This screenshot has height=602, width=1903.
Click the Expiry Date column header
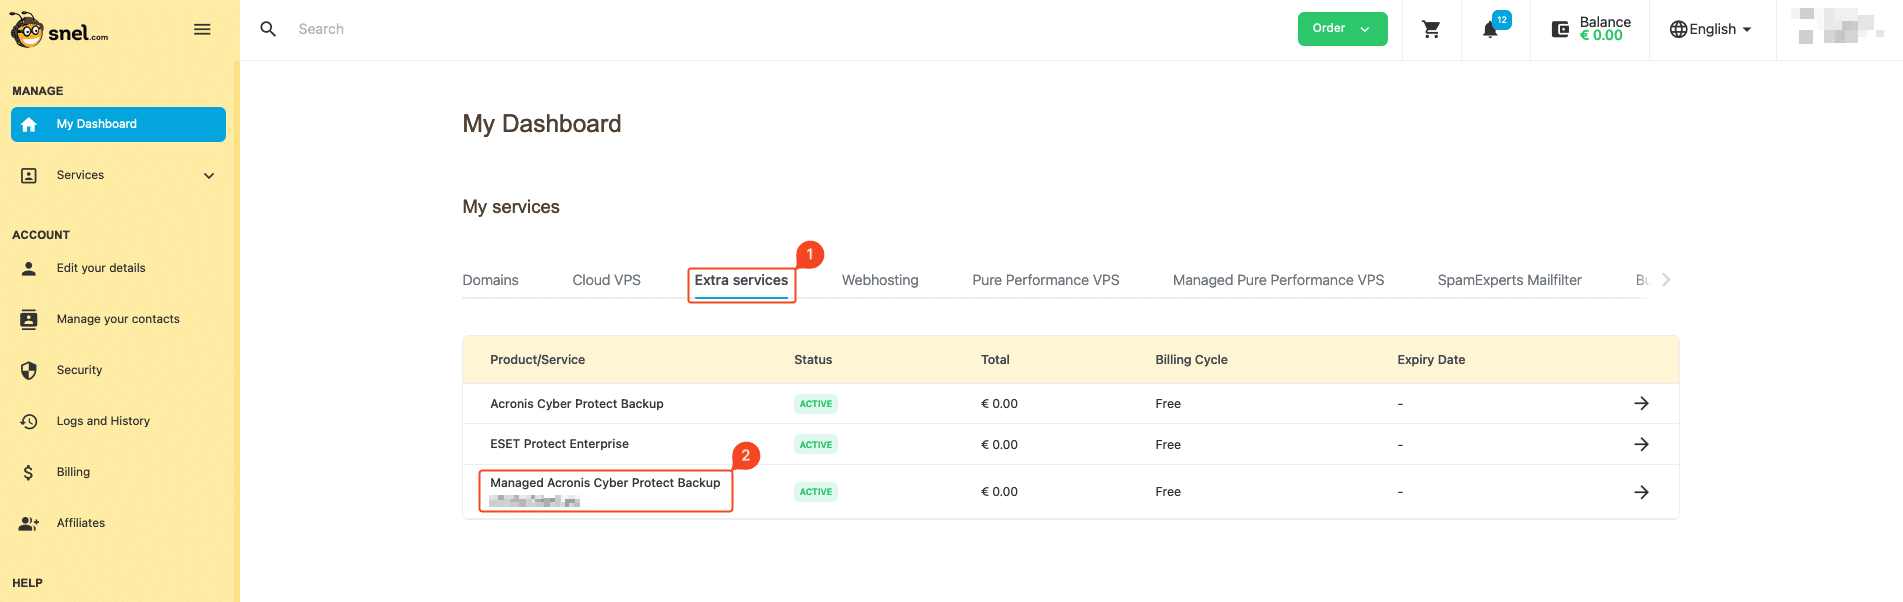[1431, 360]
